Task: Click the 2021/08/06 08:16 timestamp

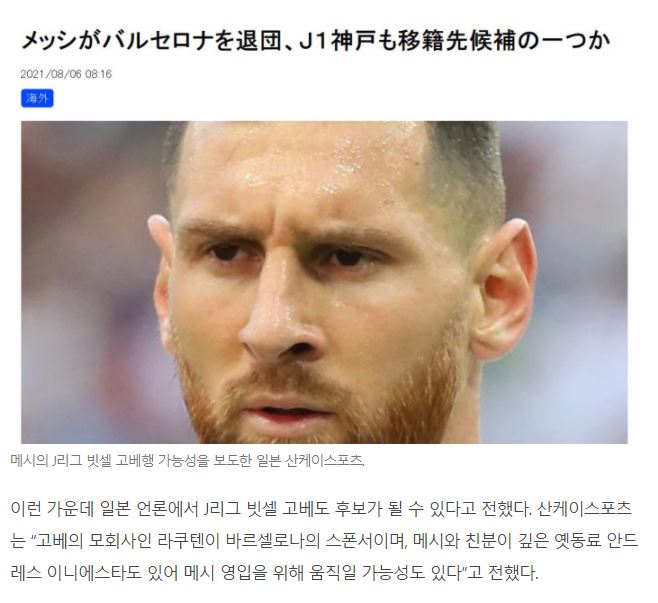Action: (66, 74)
